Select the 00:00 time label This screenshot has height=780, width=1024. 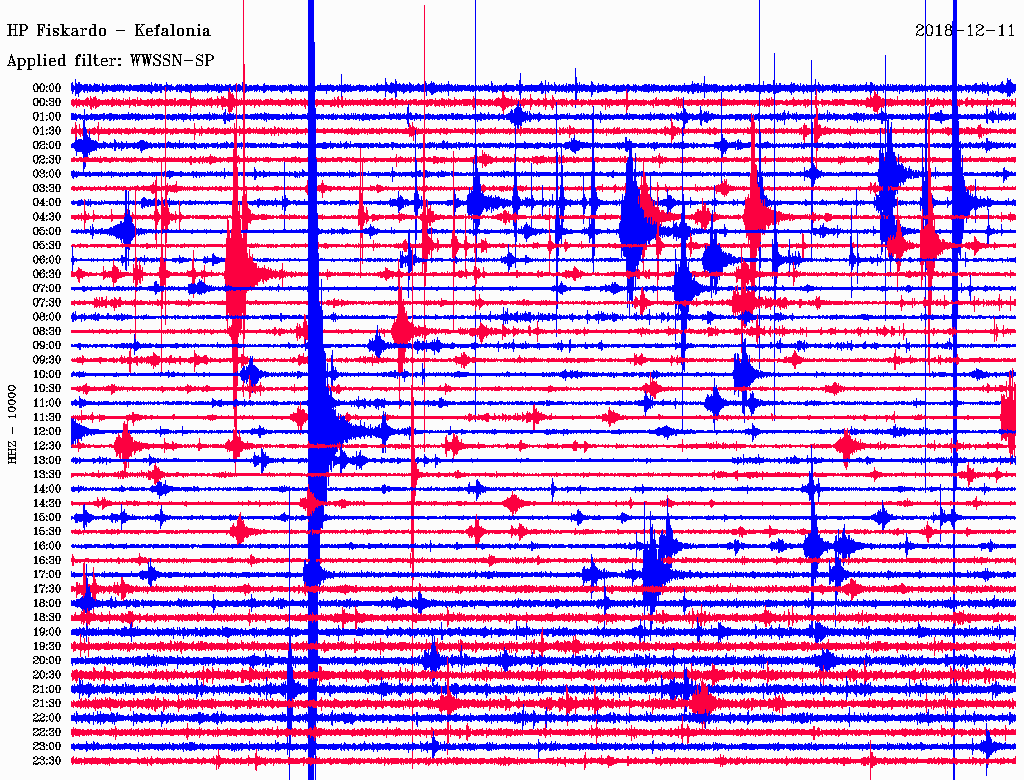click(x=47, y=88)
